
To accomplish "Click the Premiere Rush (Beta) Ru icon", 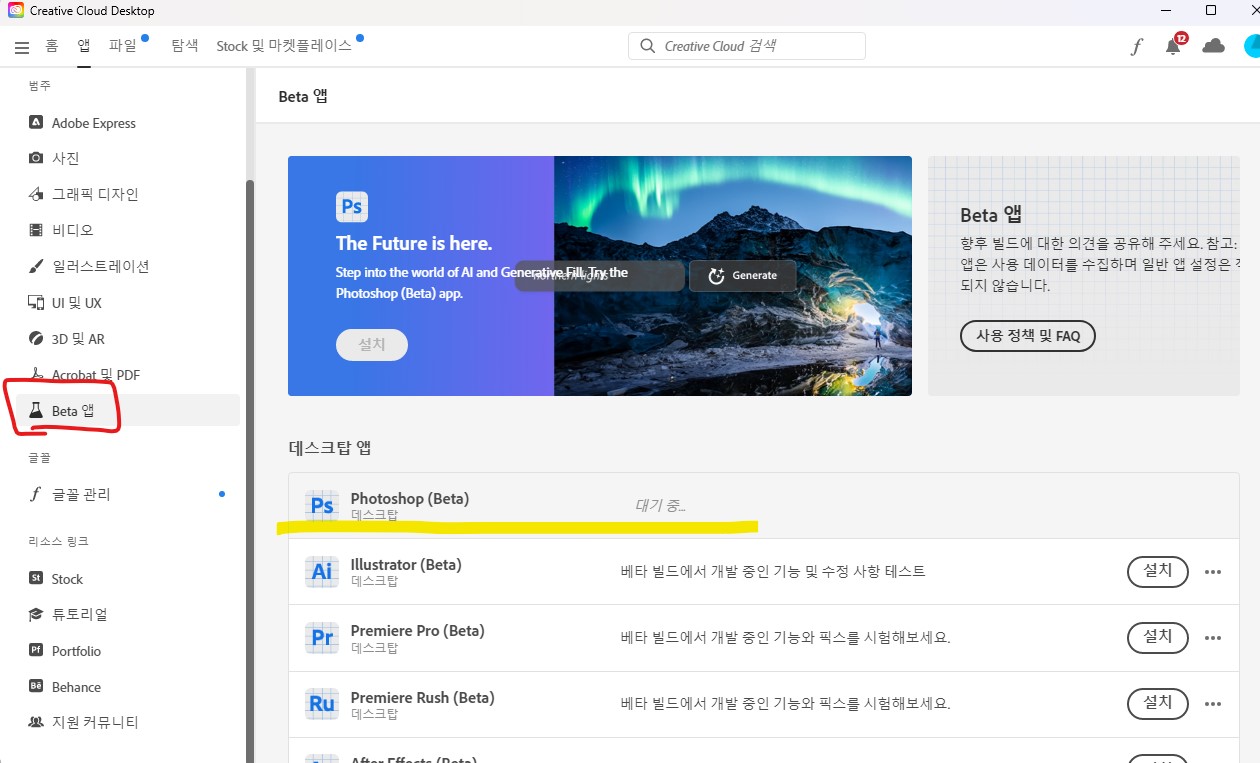I will [322, 703].
